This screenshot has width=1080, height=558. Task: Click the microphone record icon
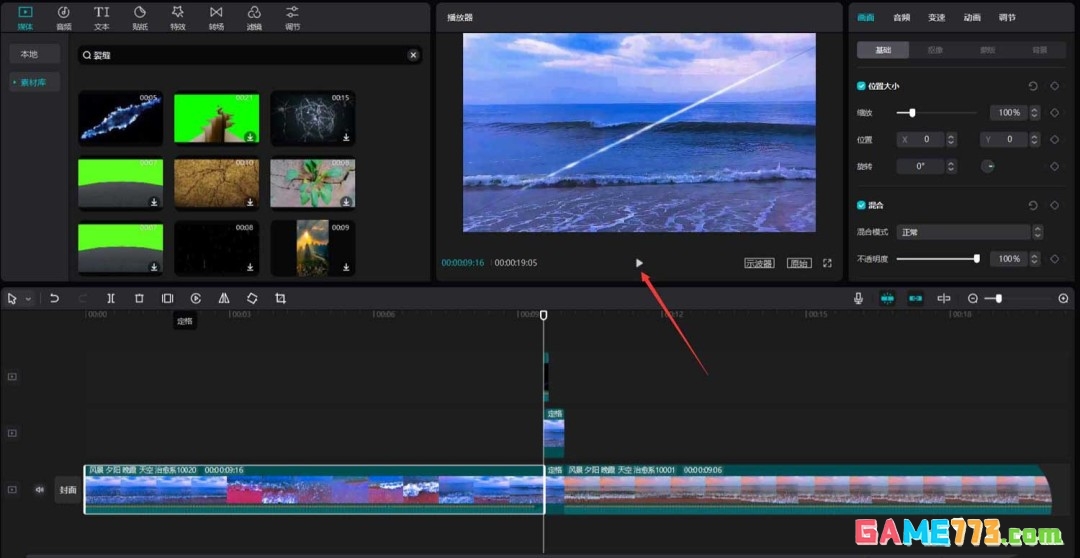click(858, 298)
